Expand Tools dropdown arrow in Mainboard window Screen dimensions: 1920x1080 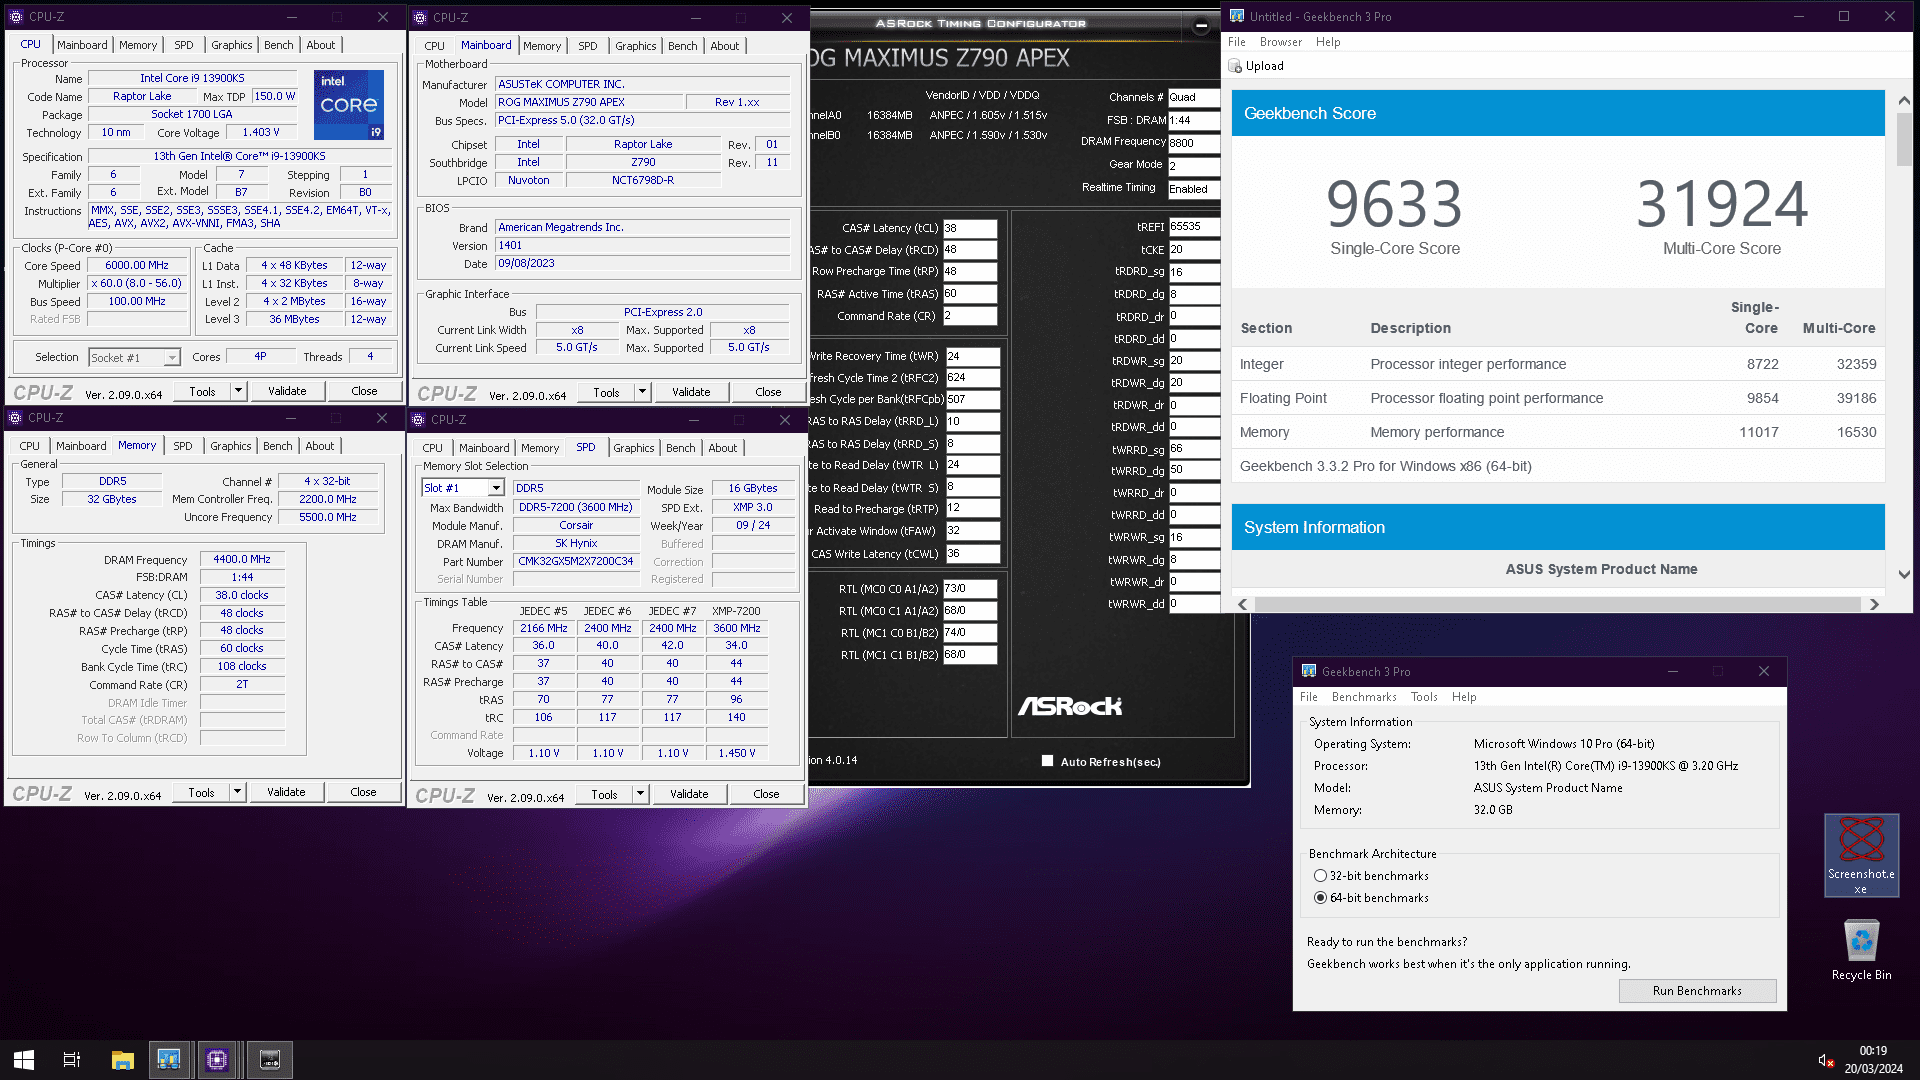pos(642,392)
